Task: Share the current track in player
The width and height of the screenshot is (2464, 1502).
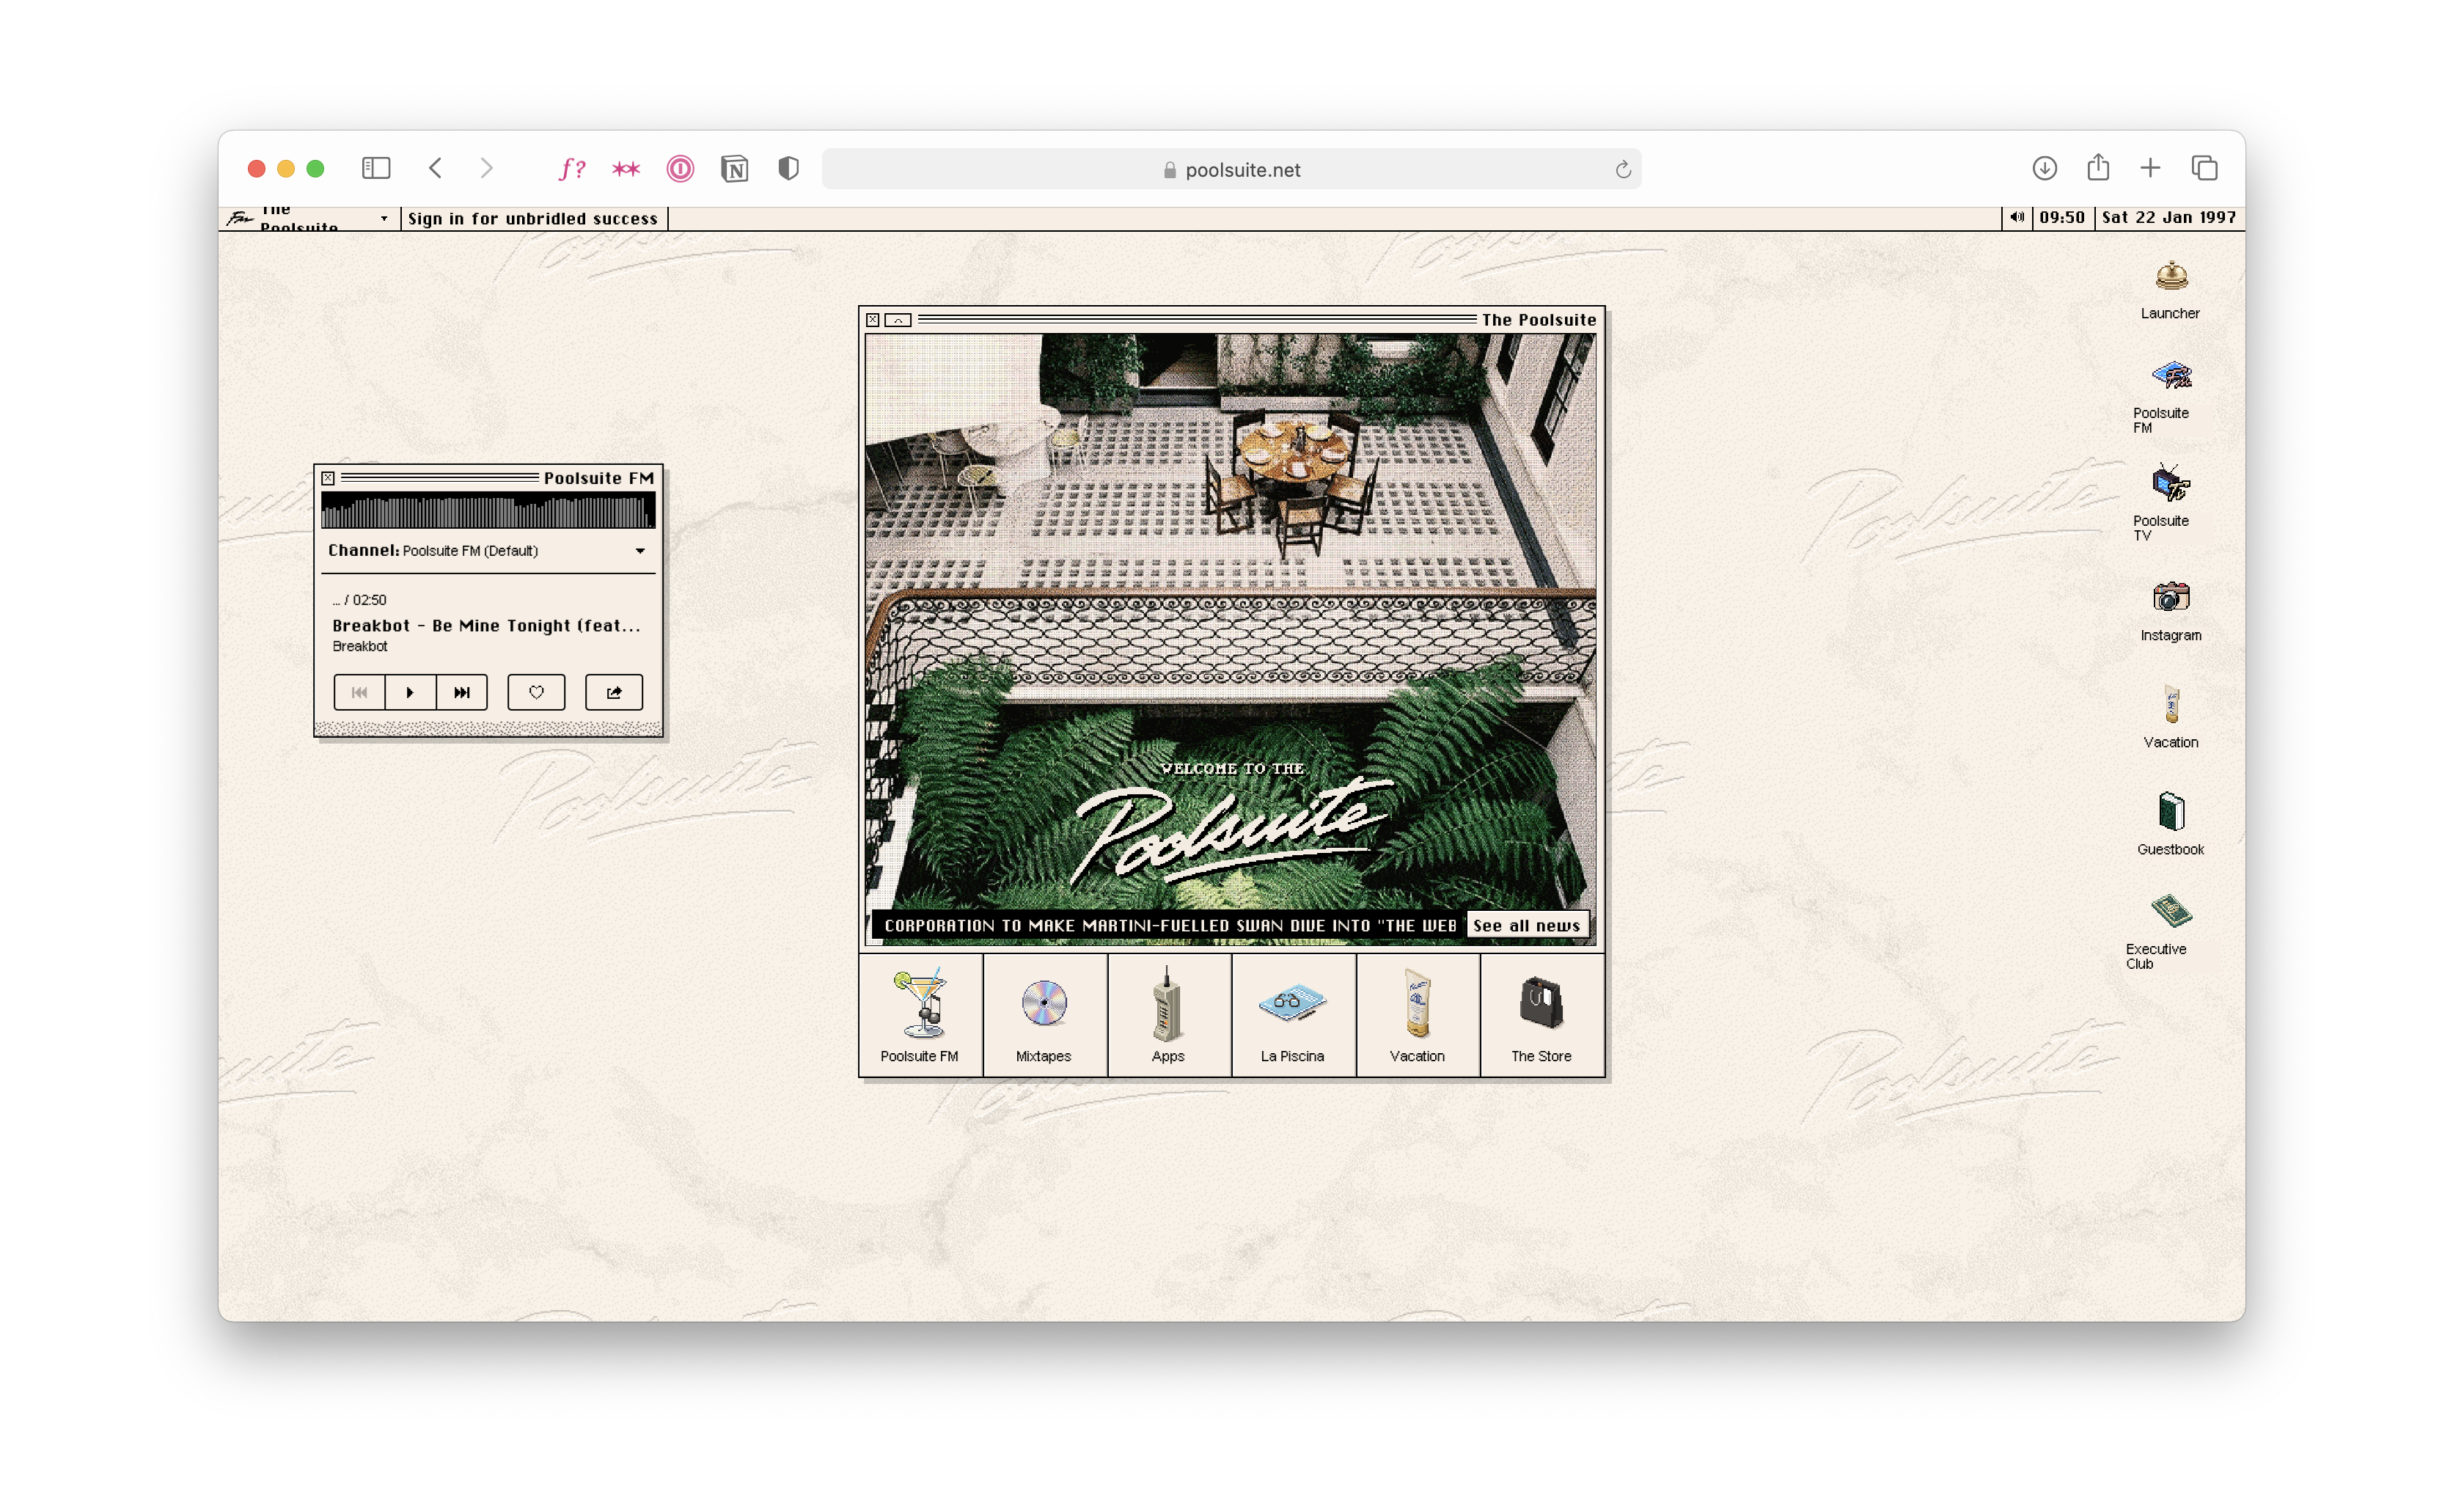Action: pyautogui.click(x=613, y=692)
